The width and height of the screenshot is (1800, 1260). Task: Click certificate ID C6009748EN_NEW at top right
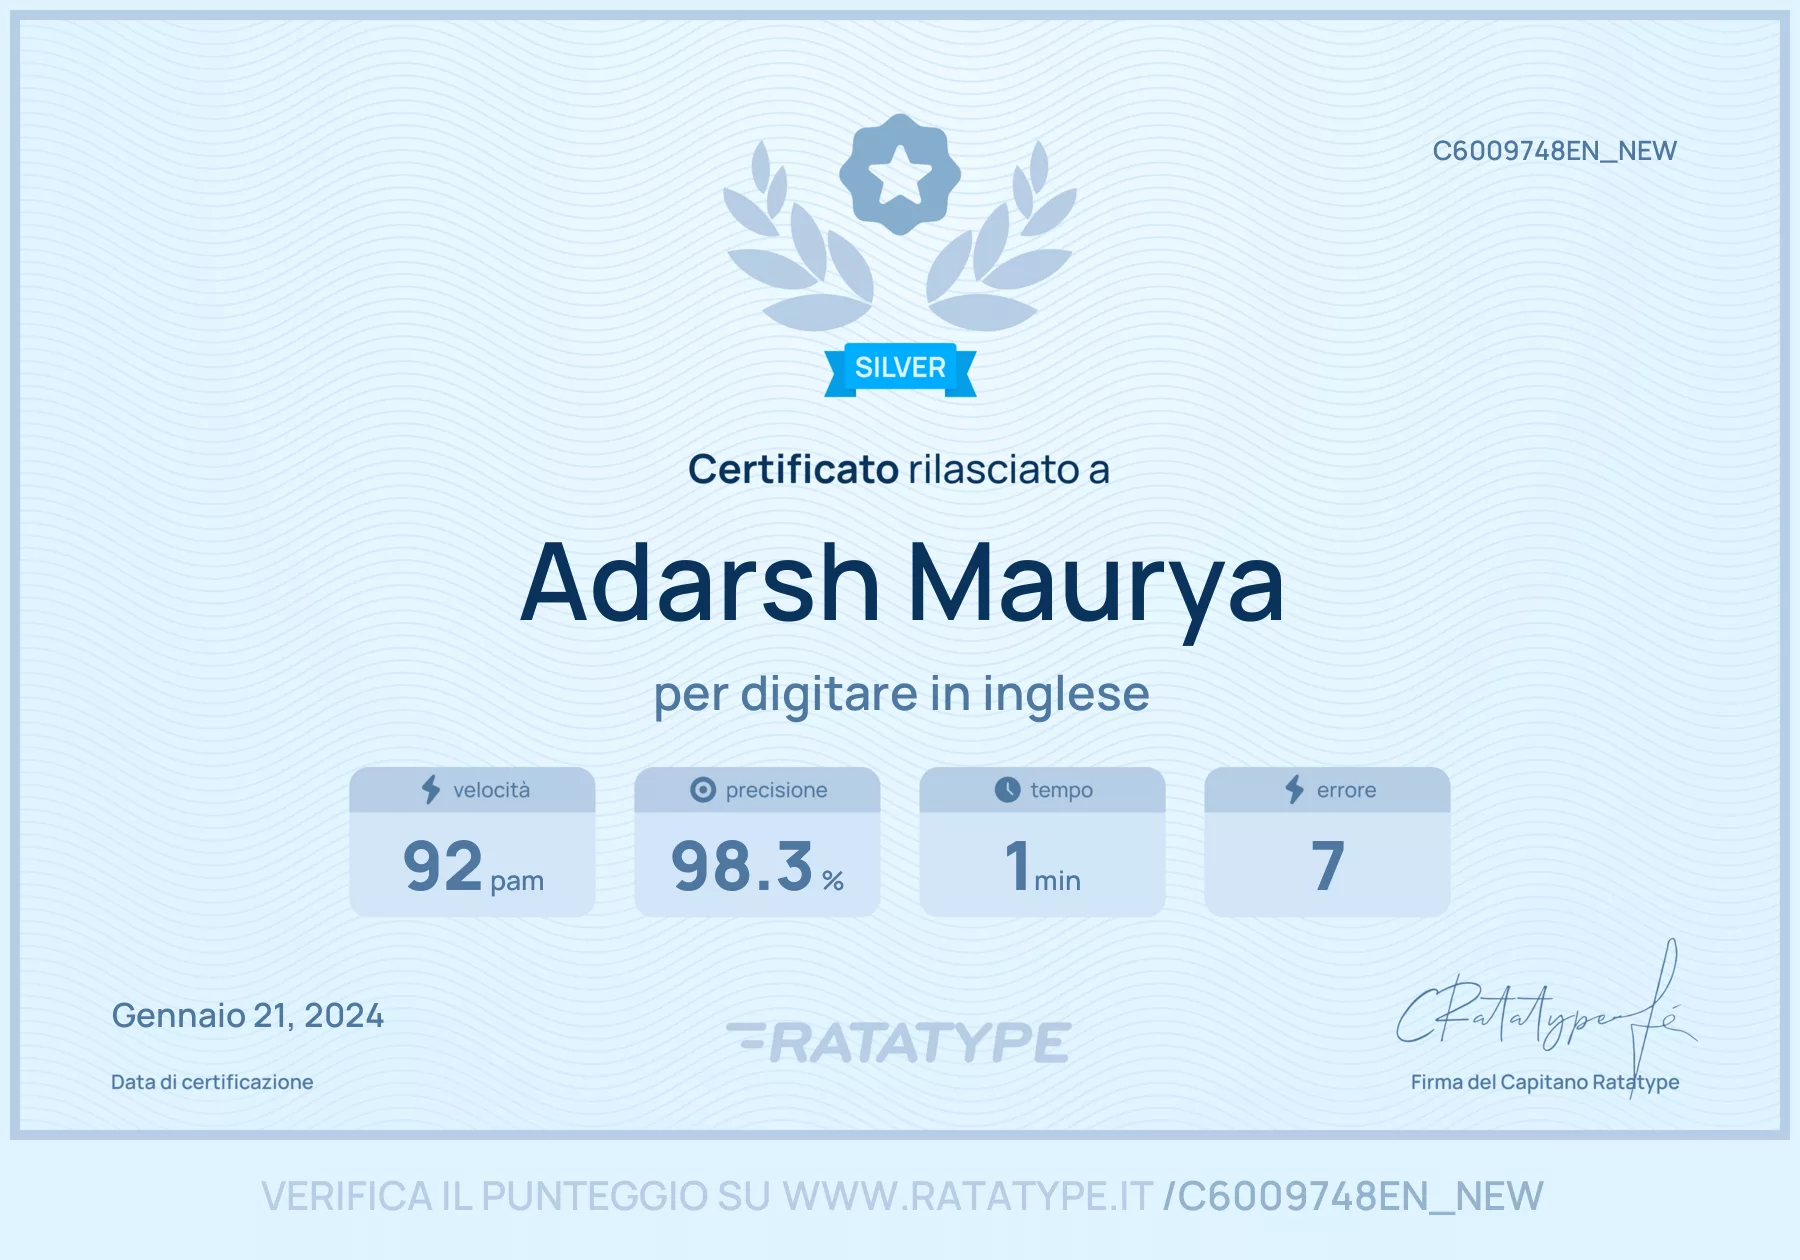click(x=1554, y=151)
